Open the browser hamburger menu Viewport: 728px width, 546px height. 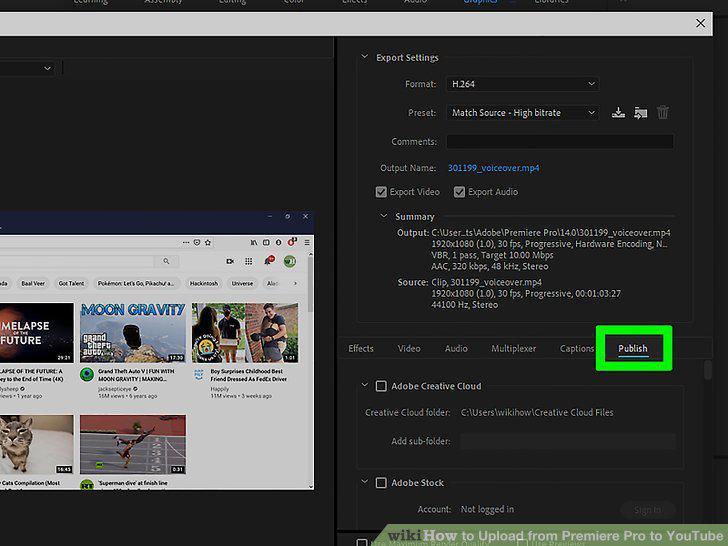(307, 242)
